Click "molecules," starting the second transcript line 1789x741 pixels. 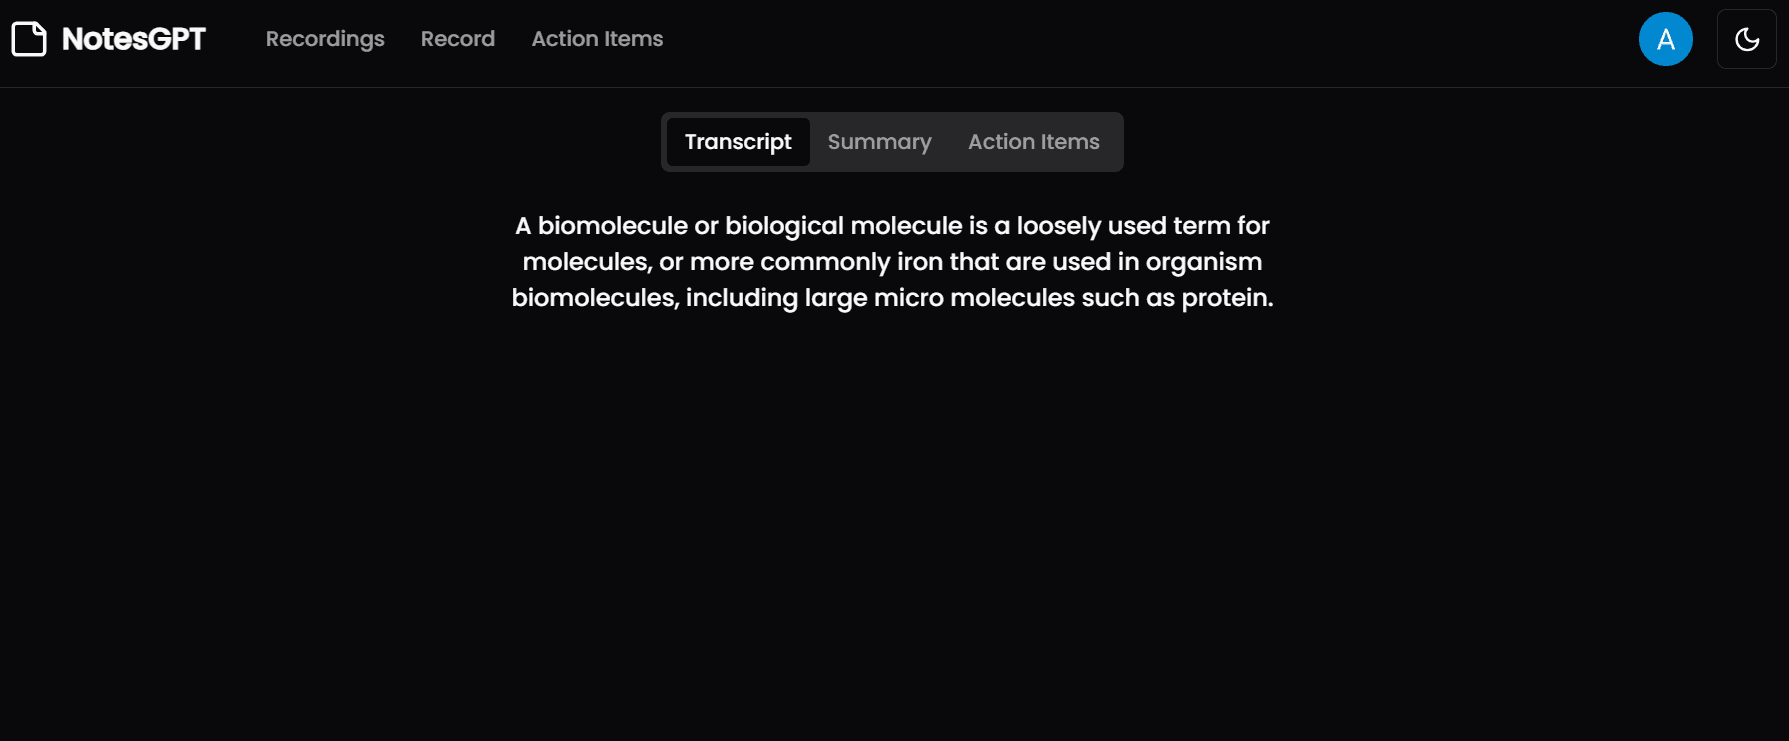point(587,262)
